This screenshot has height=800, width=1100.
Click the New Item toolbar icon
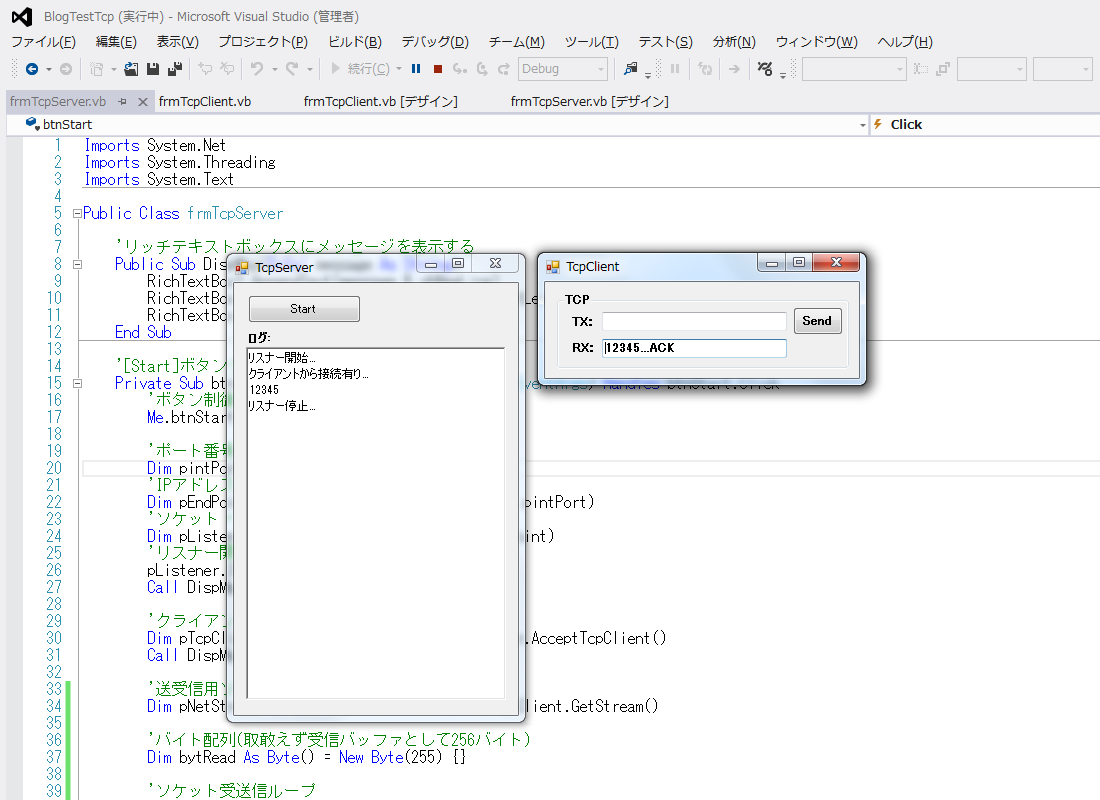(x=97, y=69)
